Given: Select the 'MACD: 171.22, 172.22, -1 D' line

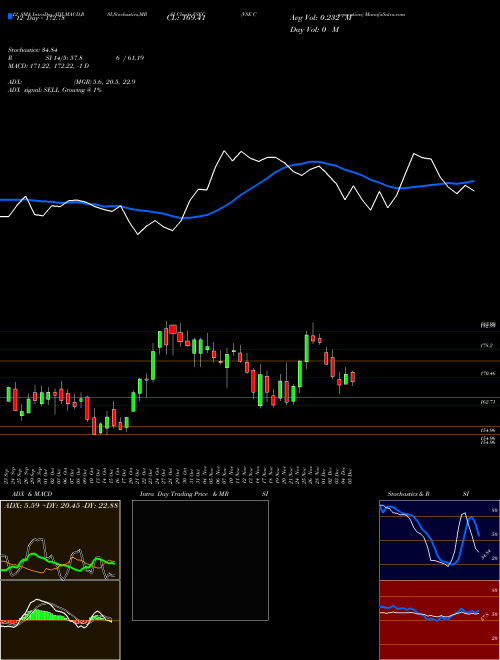Looking at the screenshot, I should 48,66.
